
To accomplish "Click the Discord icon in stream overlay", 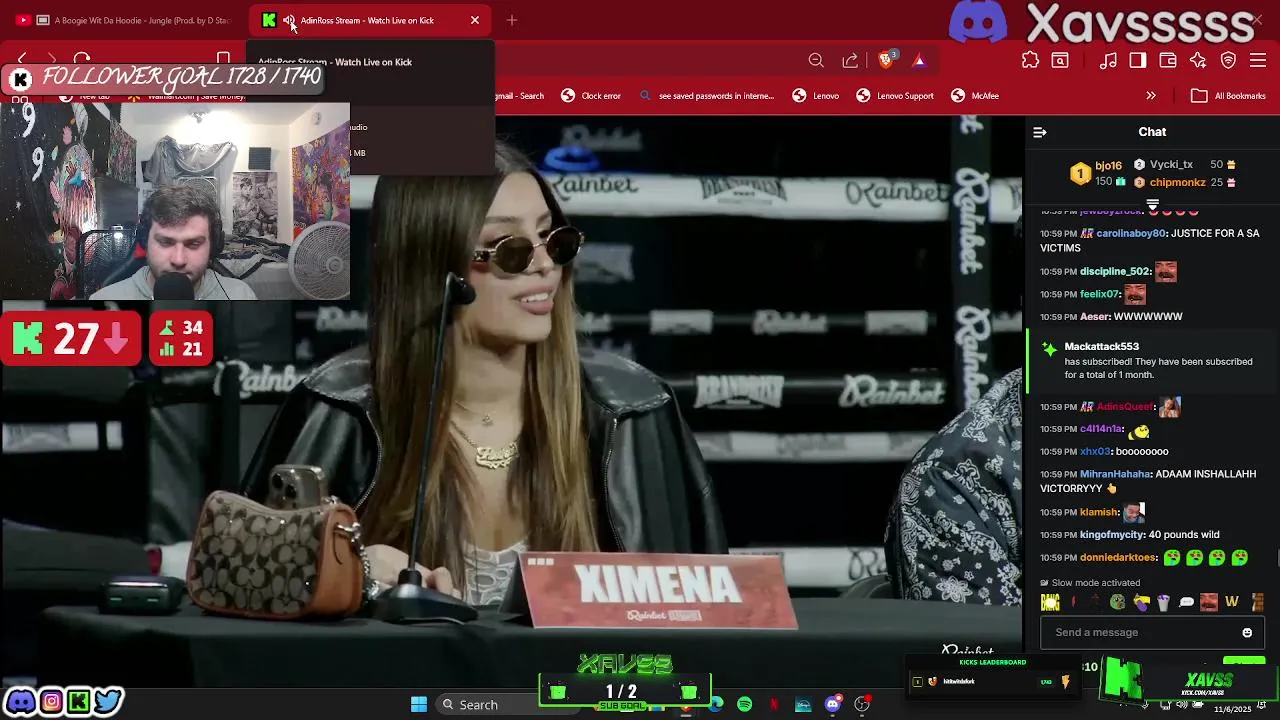I will tap(21, 701).
